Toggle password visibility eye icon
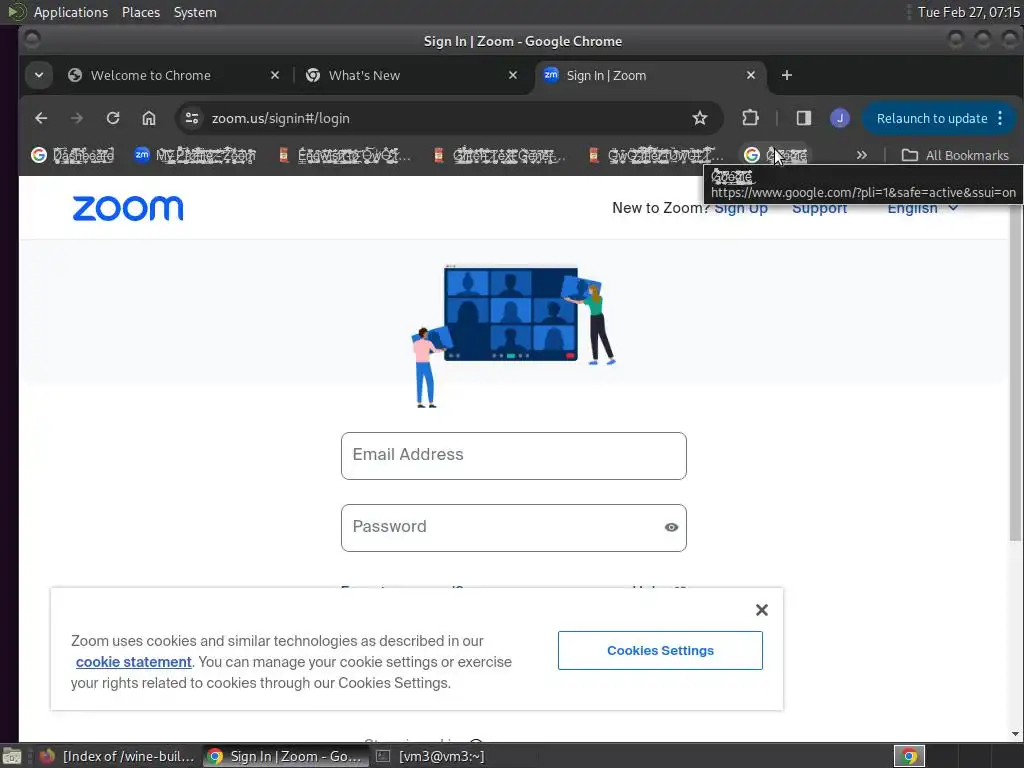 tap(671, 528)
